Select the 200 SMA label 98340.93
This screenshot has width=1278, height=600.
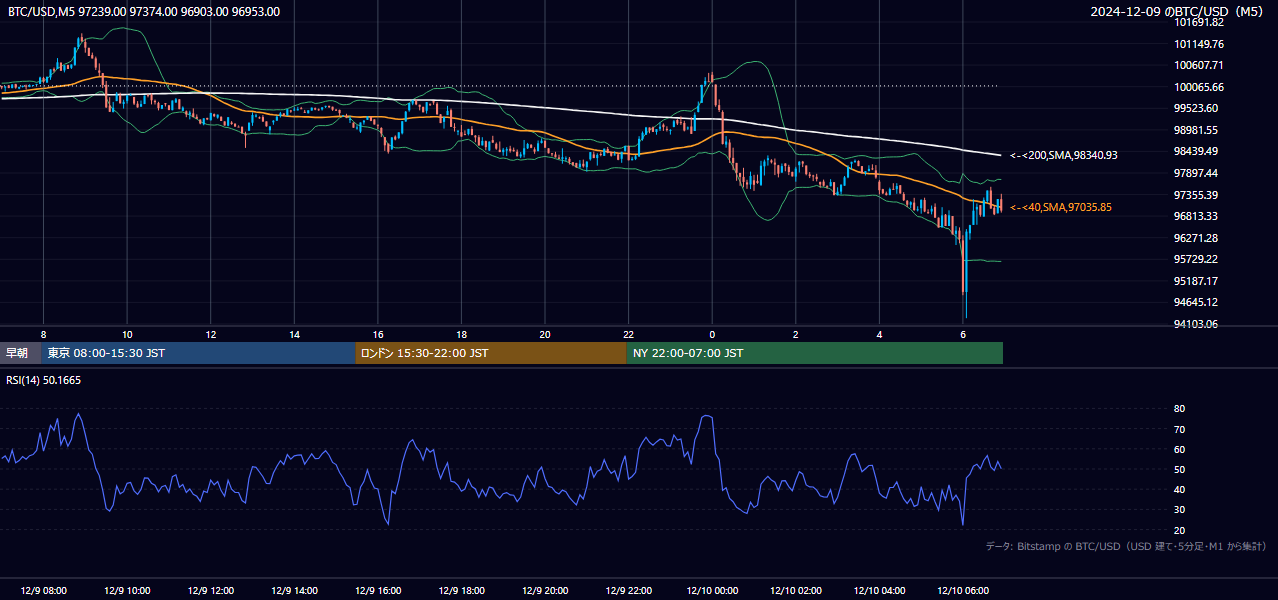1064,155
